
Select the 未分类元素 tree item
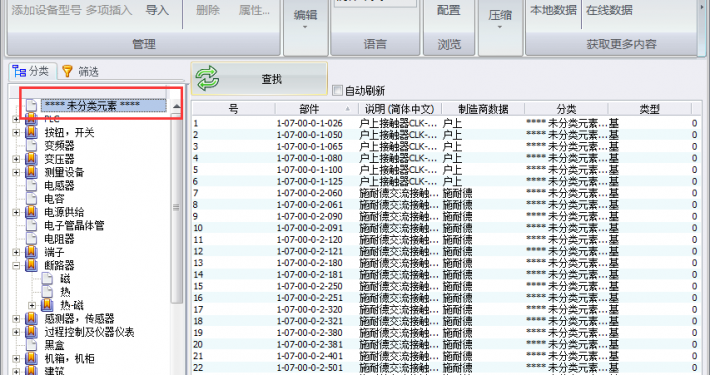(x=104, y=106)
